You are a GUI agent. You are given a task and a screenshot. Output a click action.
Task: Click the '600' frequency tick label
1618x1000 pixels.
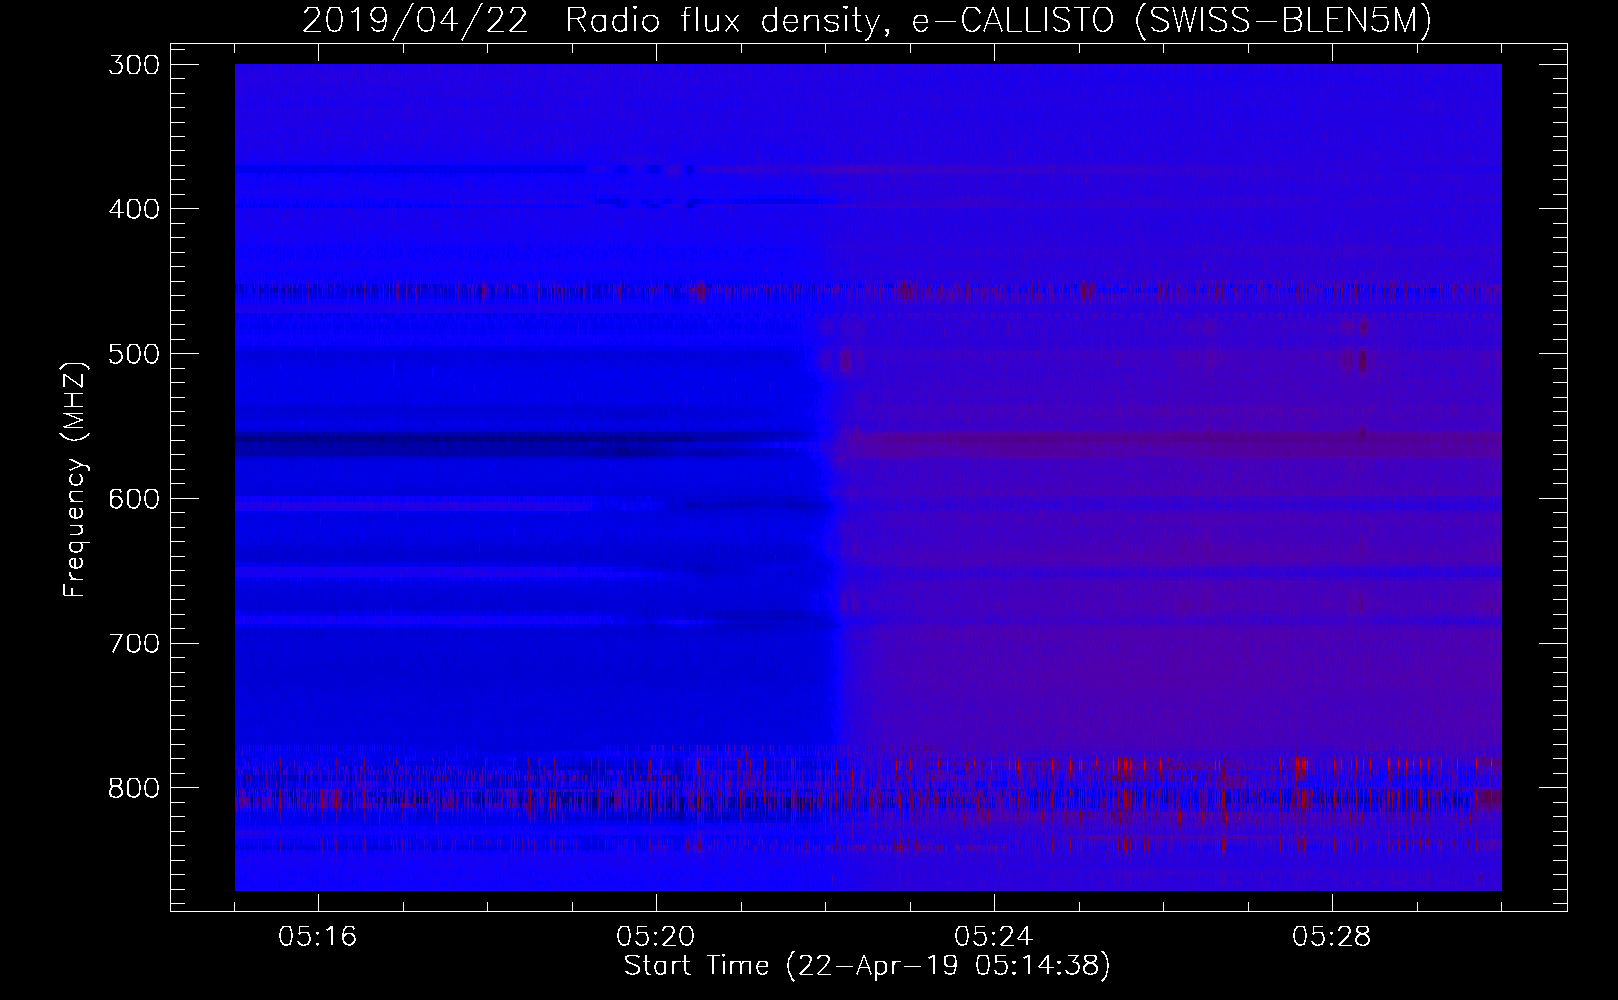pos(132,498)
